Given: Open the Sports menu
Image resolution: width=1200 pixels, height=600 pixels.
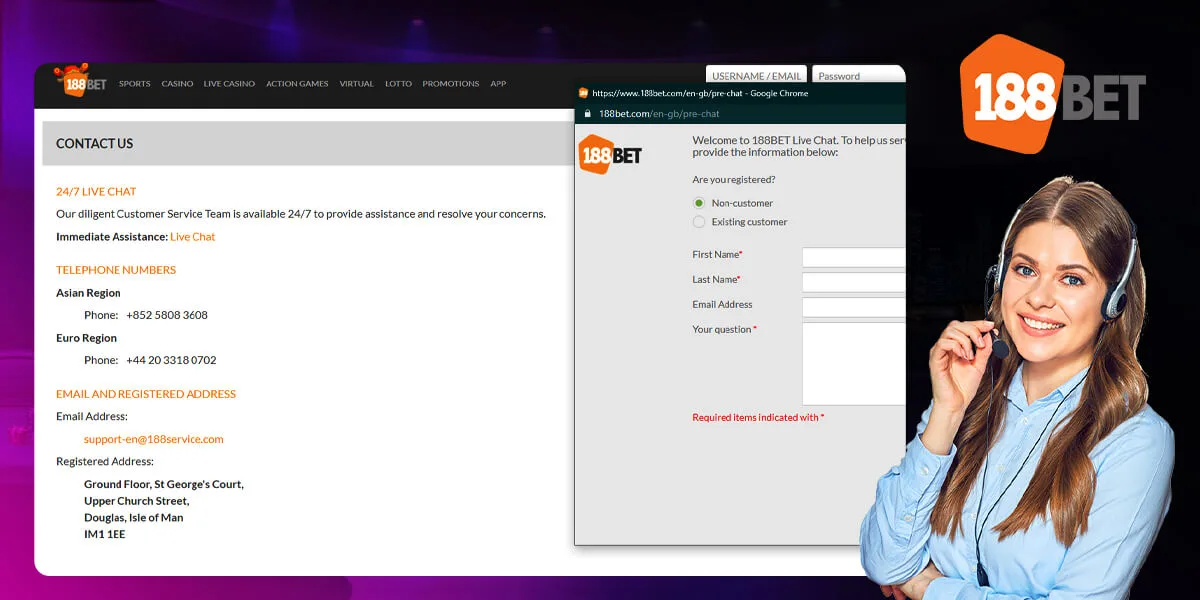Looking at the screenshot, I should tap(134, 84).
